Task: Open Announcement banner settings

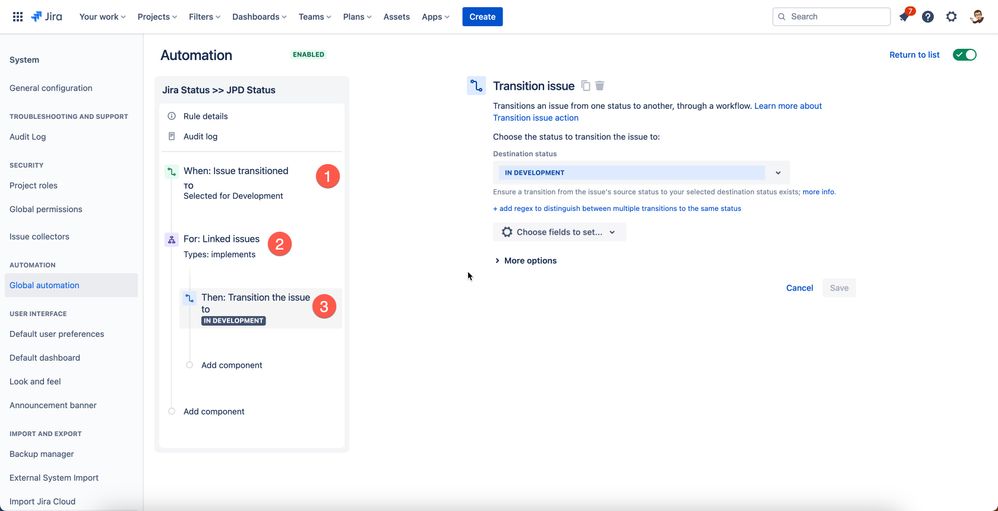Action: [x=53, y=405]
